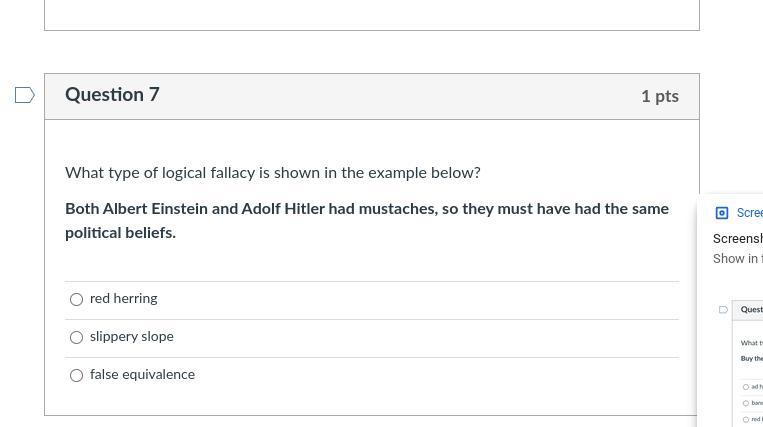Click the "1 pts" point value
The image size is (763, 427).
click(659, 96)
